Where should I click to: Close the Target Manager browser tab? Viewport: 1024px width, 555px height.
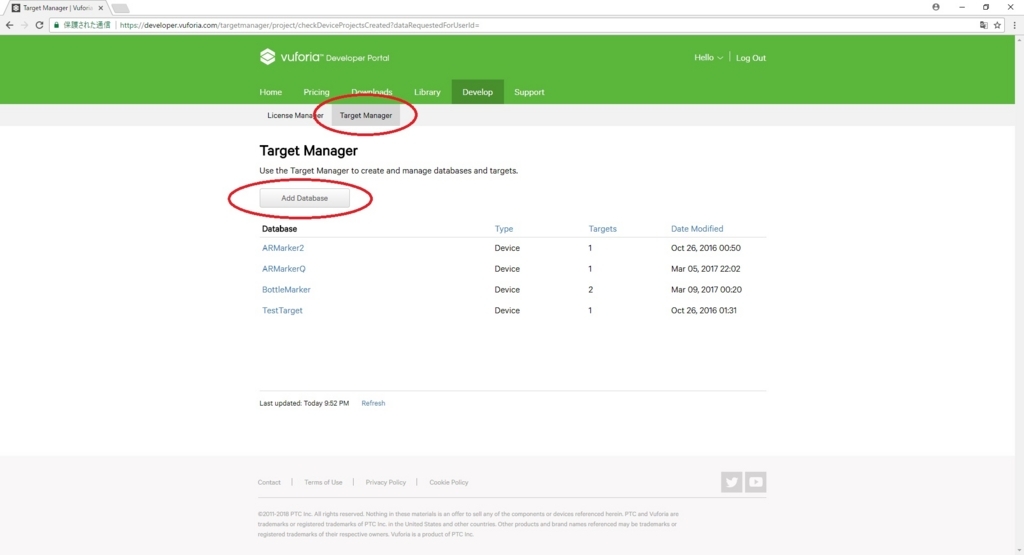pyautogui.click(x=101, y=8)
